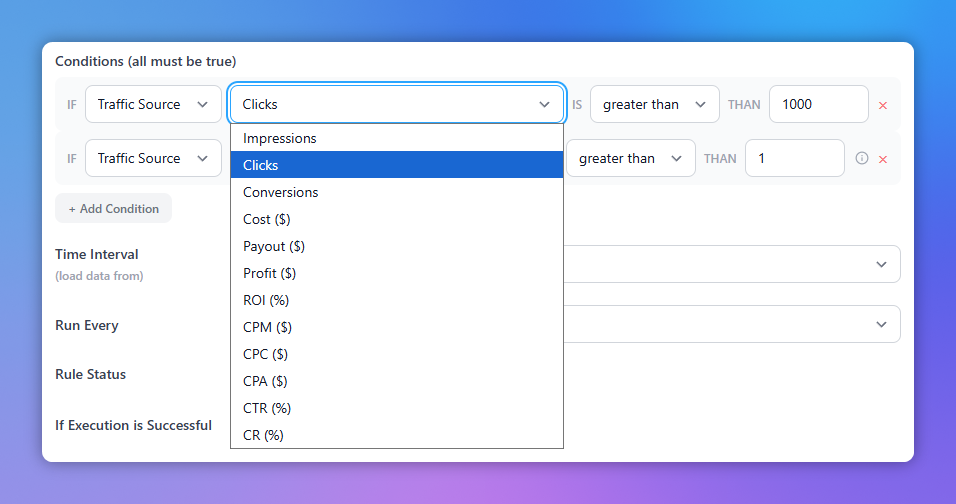Image resolution: width=956 pixels, height=504 pixels.
Task: Remove the first condition with red X
Action: (882, 105)
